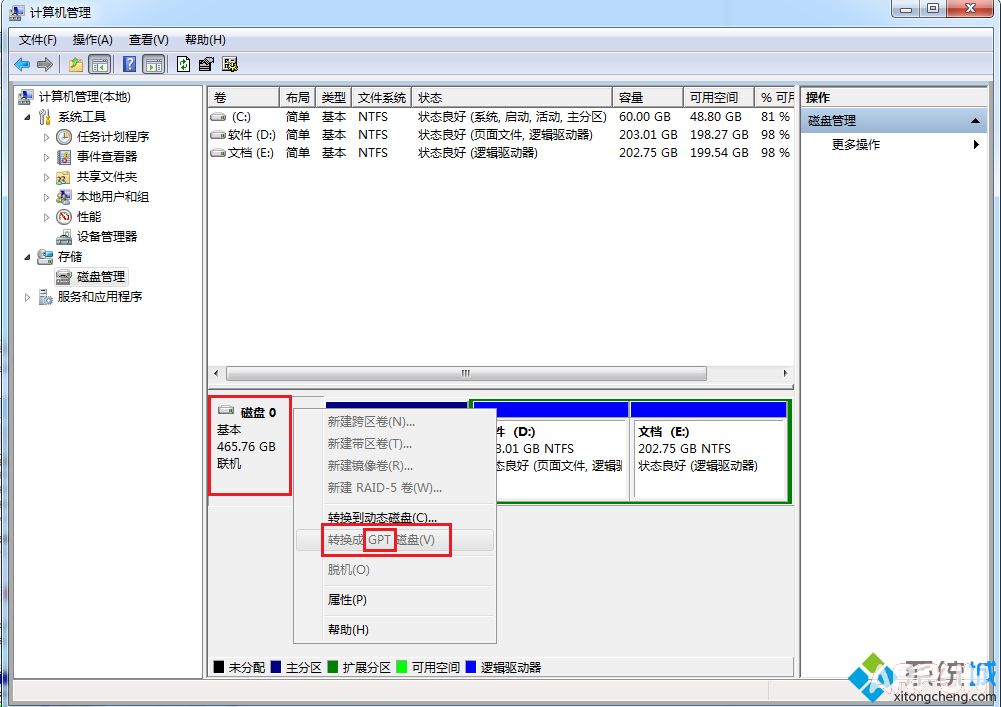Image resolution: width=1001 pixels, height=707 pixels.
Task: Click the Refresh toolbar icon
Action: coord(183,64)
